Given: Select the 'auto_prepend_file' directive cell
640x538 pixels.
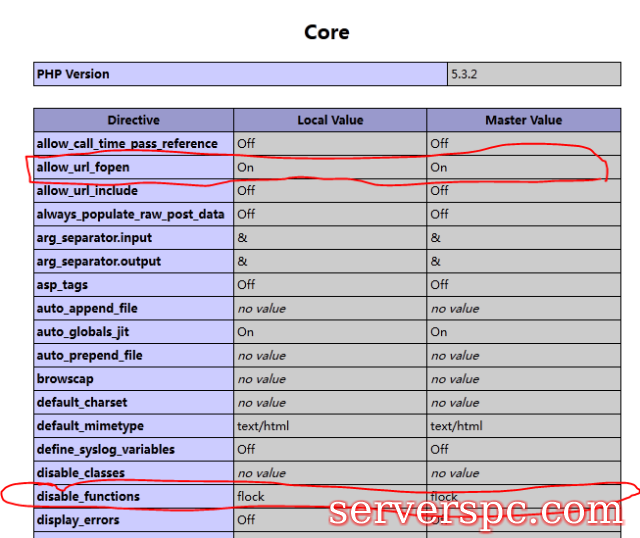Looking at the screenshot, I should pos(133,355).
